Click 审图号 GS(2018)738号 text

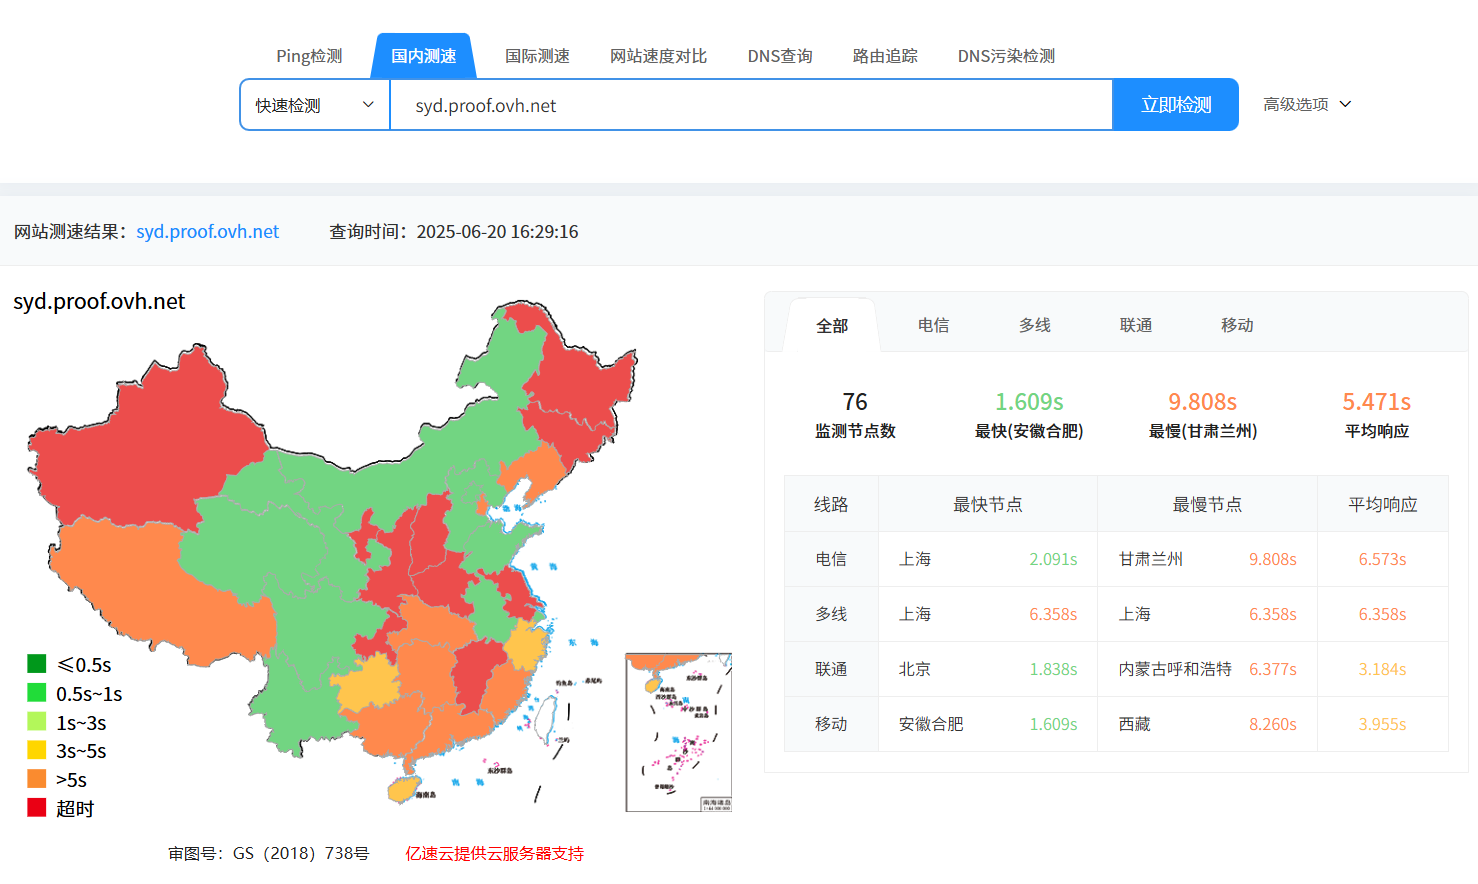point(269,854)
